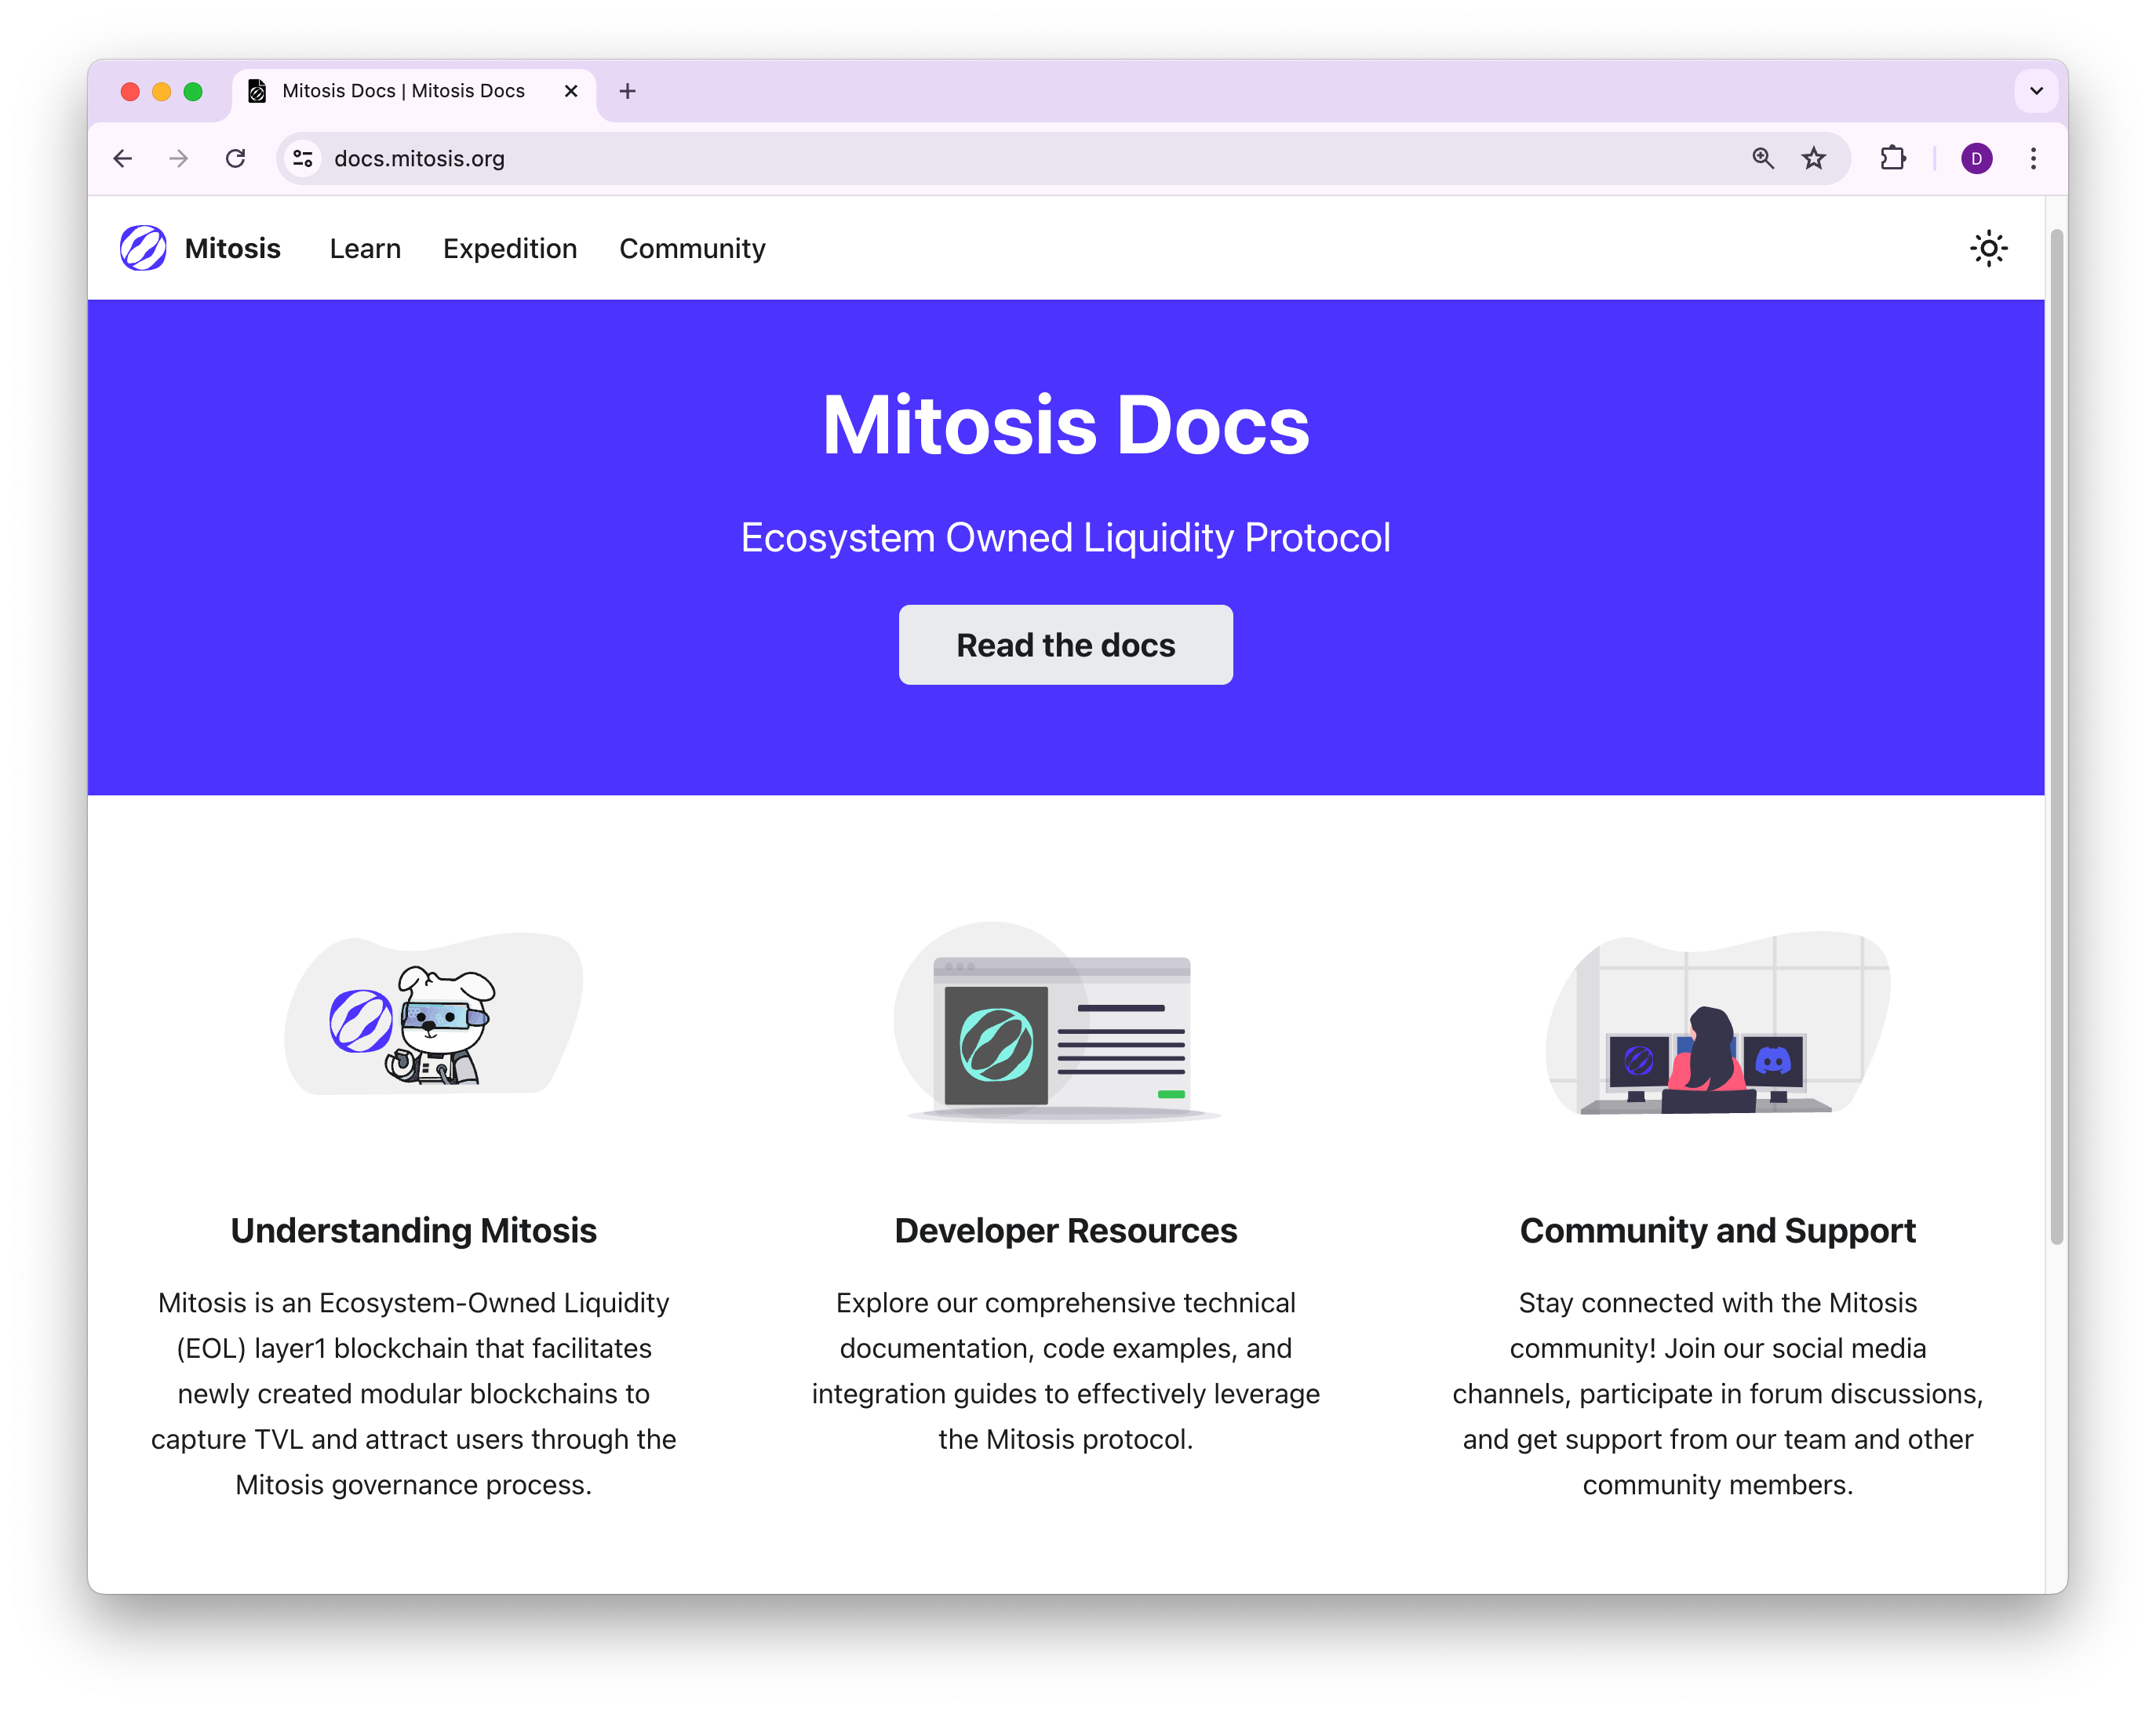This screenshot has height=1710, width=2156.
Task: Click the Mitosis logo icon in navbar
Action: point(144,247)
